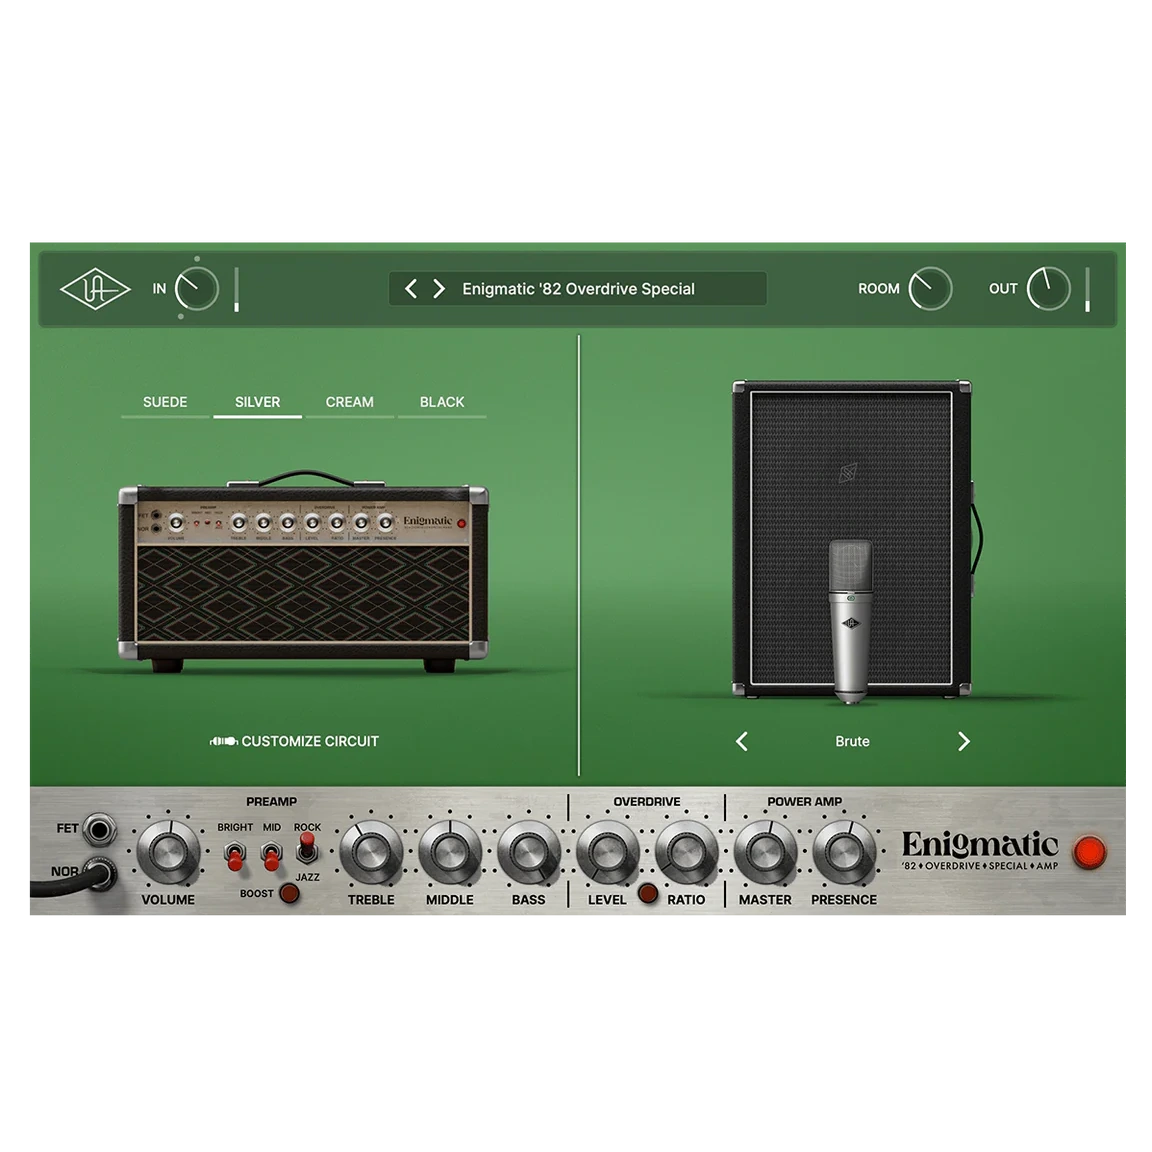Click the VOLUME knob
1152x1152 pixels.
tap(168, 852)
